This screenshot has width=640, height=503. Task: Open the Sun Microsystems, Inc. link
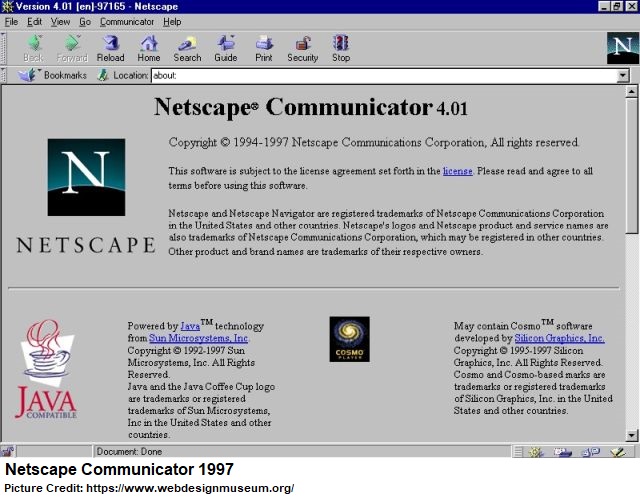point(199,339)
